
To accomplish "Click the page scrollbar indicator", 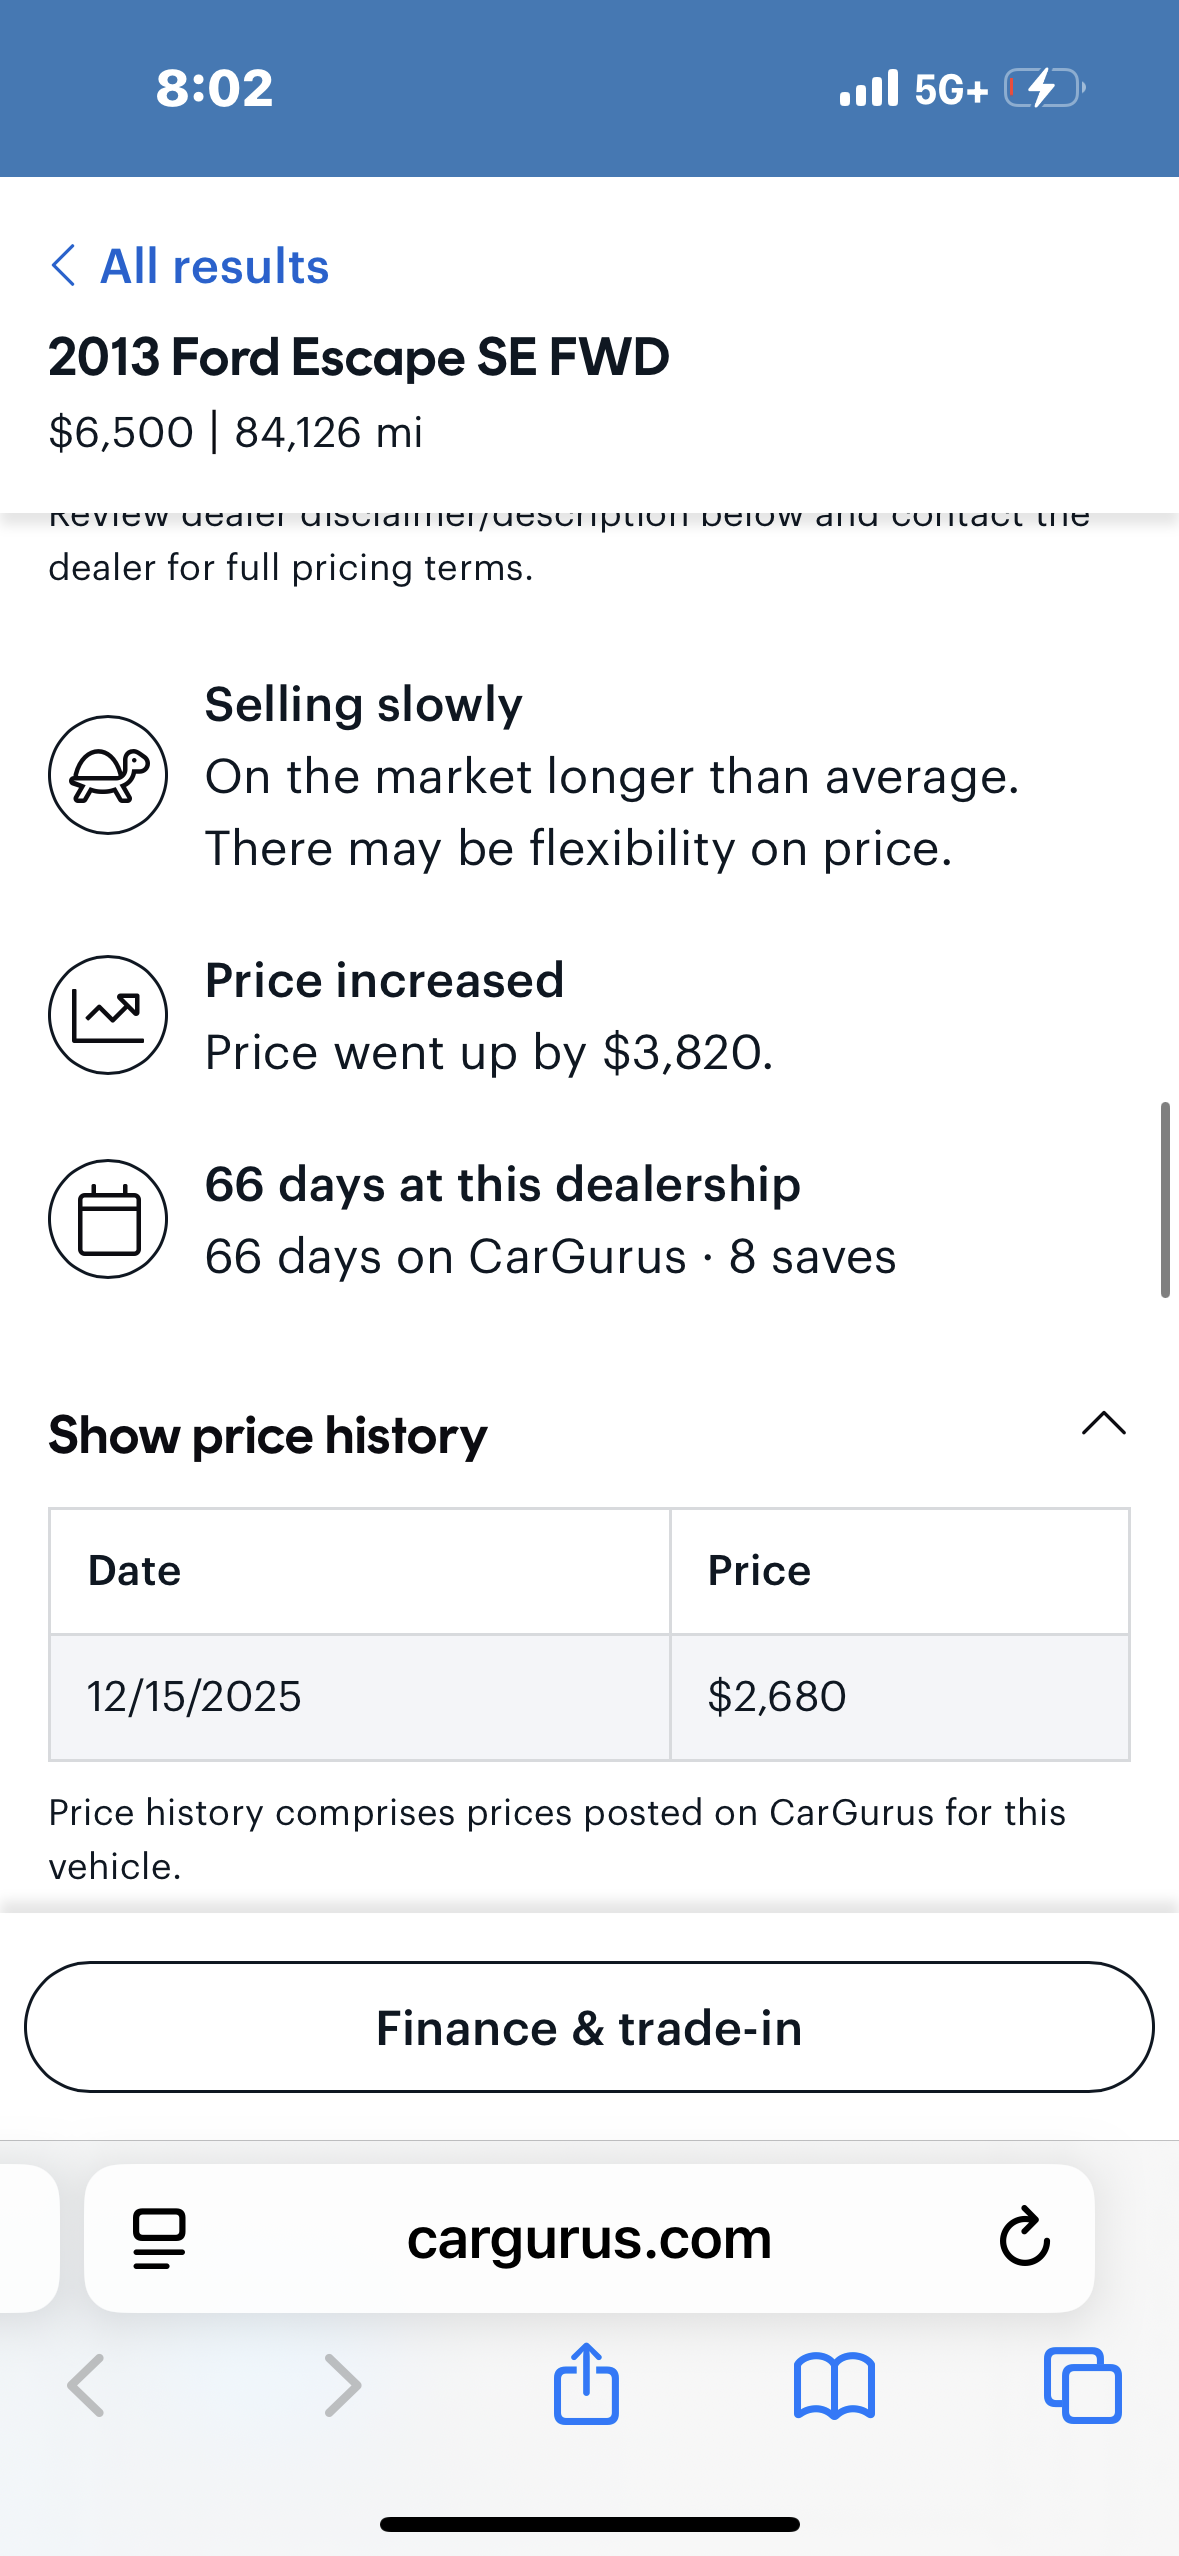I will tap(1164, 1199).
